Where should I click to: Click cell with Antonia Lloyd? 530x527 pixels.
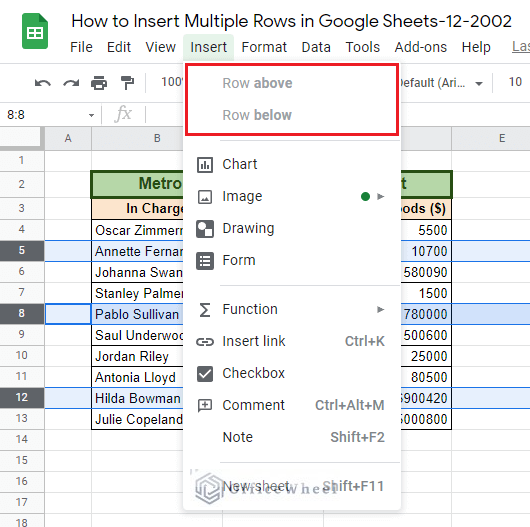pyautogui.click(x=138, y=377)
